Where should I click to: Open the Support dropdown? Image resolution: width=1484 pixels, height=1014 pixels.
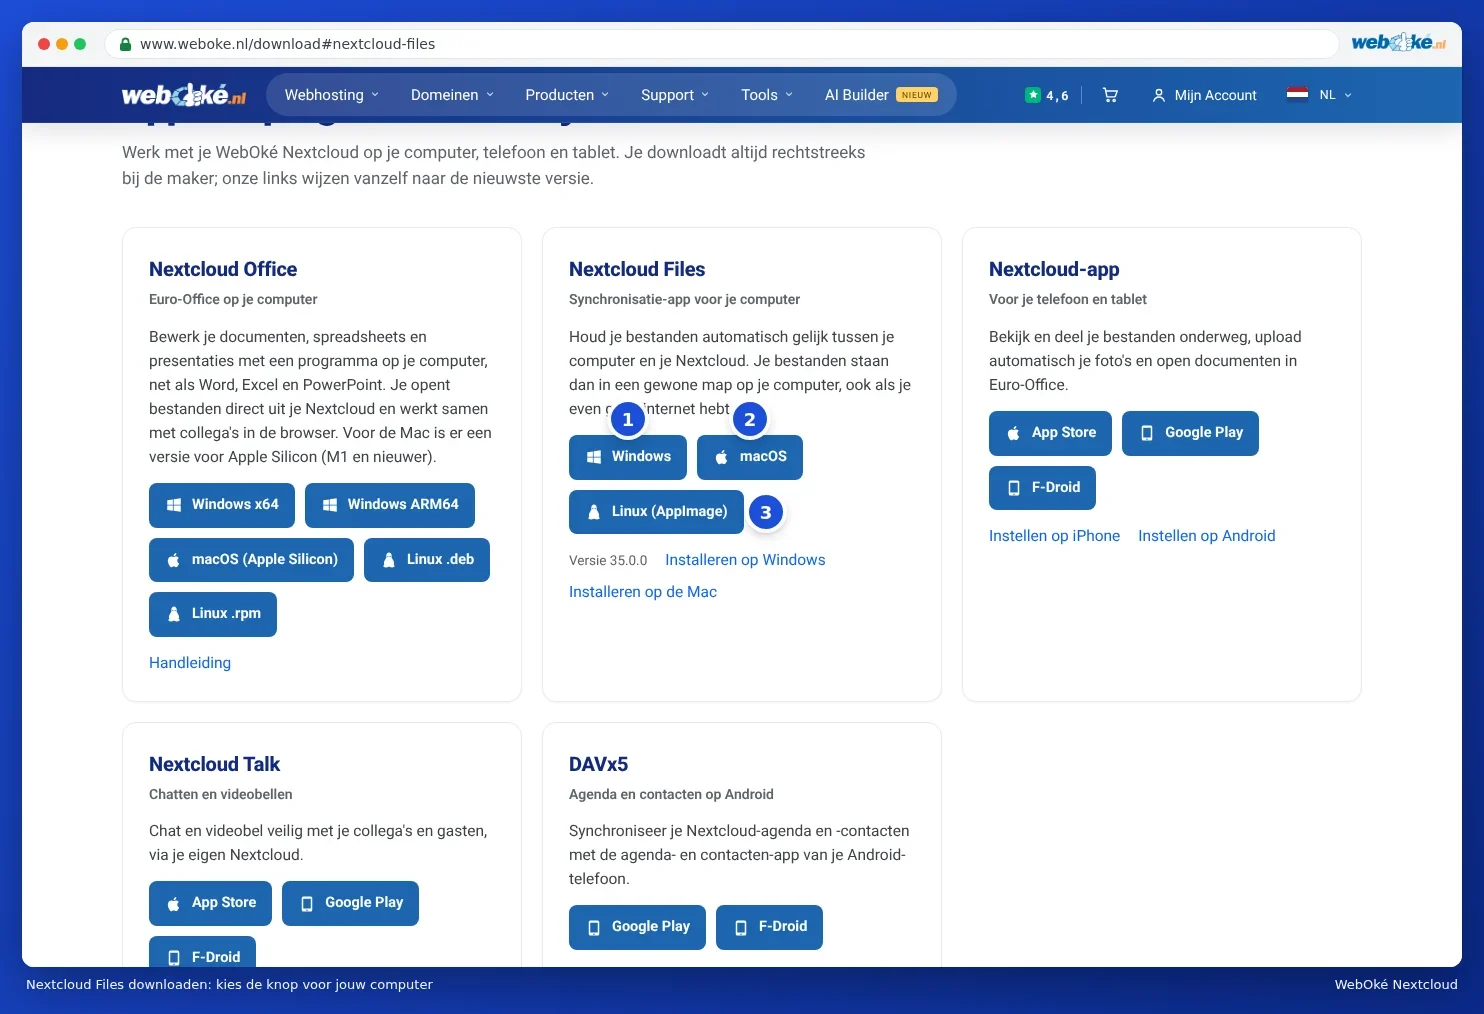coord(675,95)
